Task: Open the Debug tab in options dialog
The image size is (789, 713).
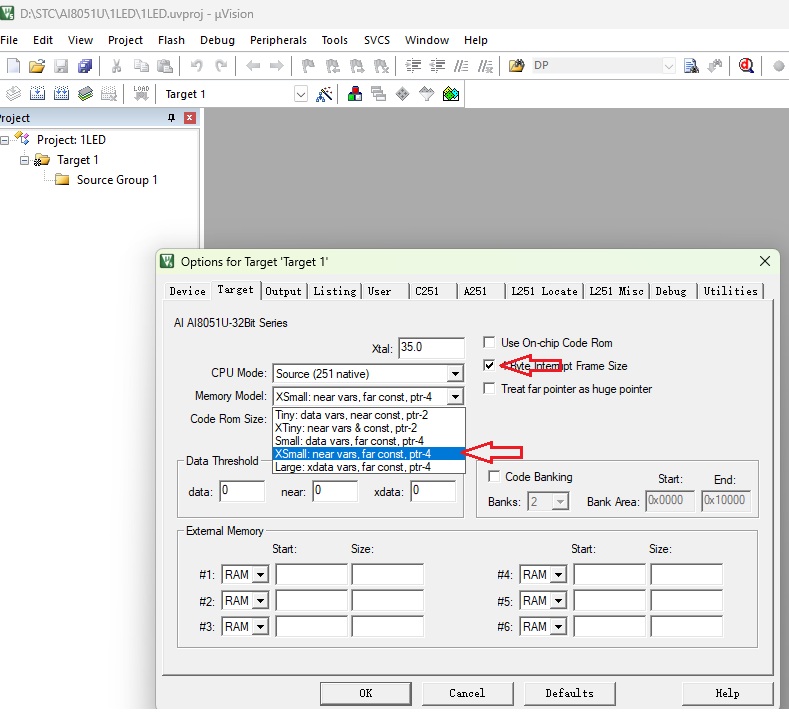Action: tap(671, 291)
